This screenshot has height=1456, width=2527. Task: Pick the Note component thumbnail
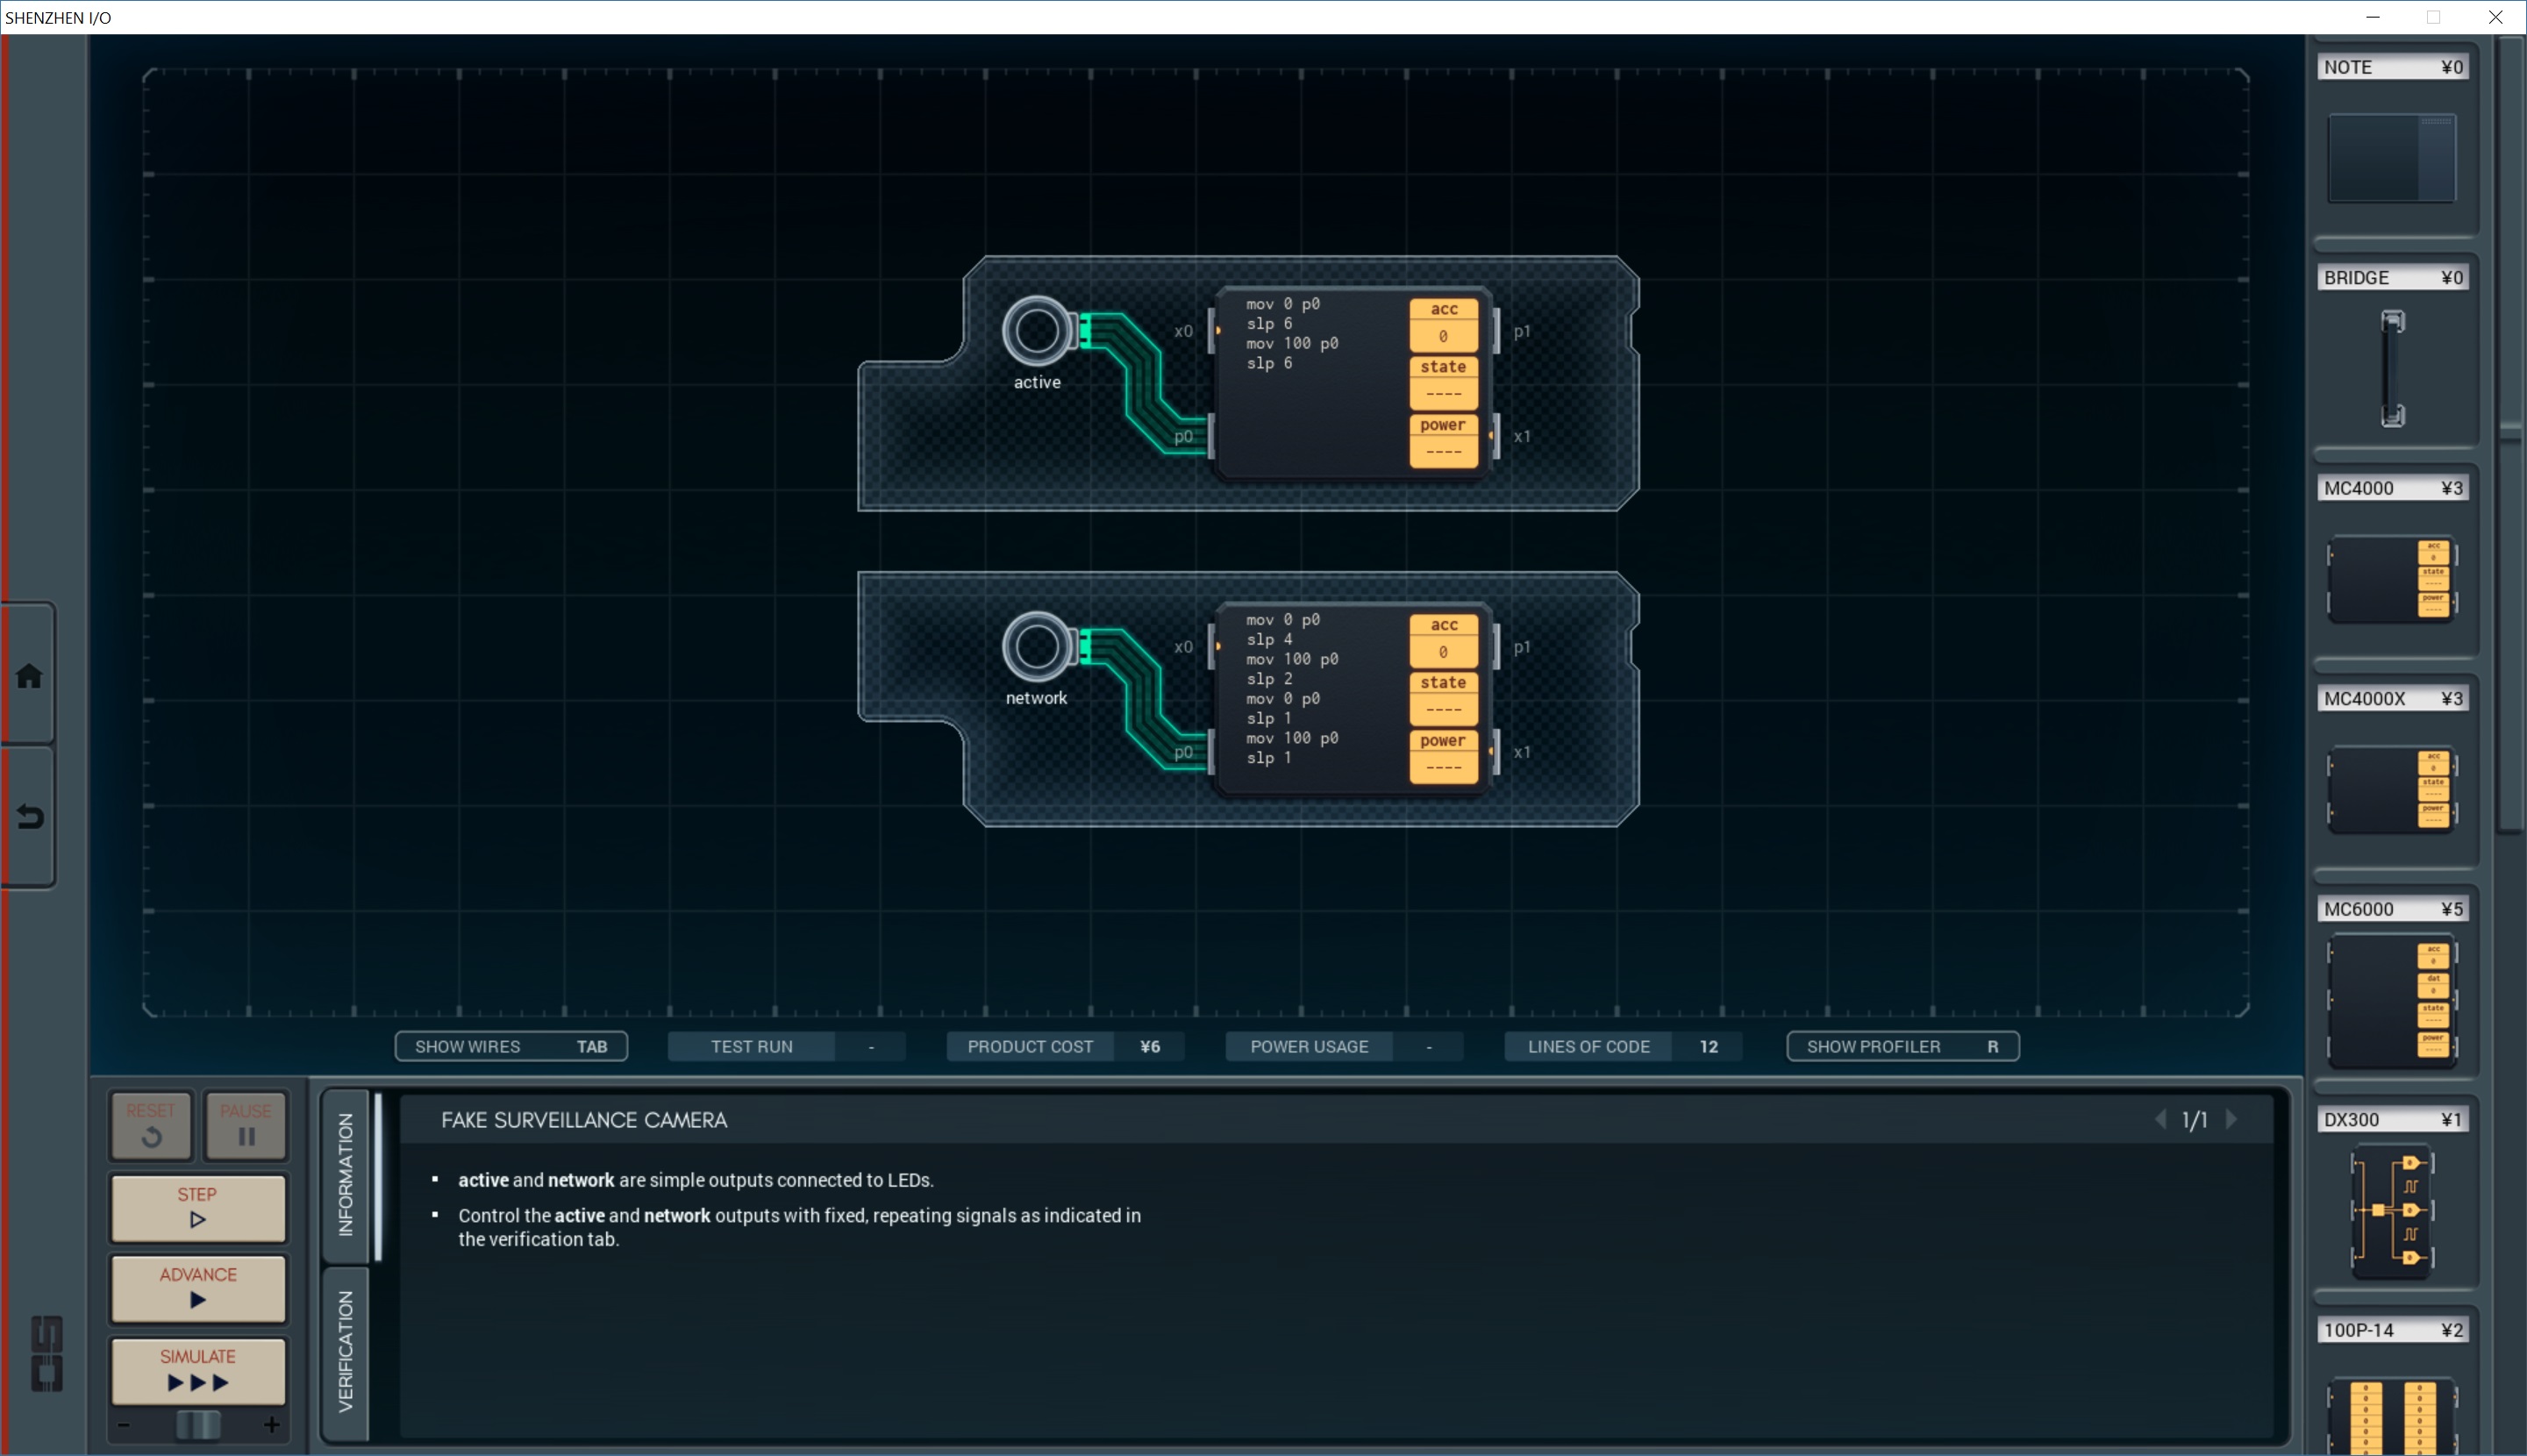pyautogui.click(x=2391, y=158)
